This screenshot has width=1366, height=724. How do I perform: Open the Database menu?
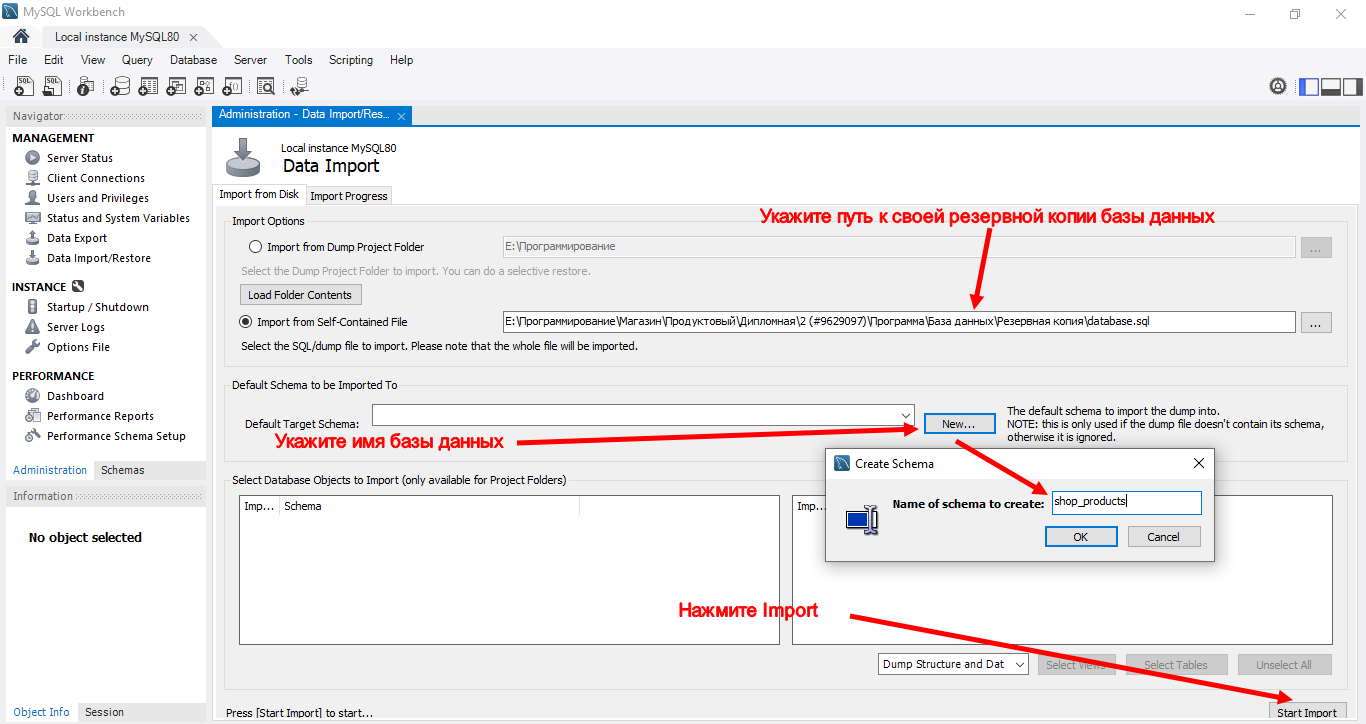pos(193,60)
